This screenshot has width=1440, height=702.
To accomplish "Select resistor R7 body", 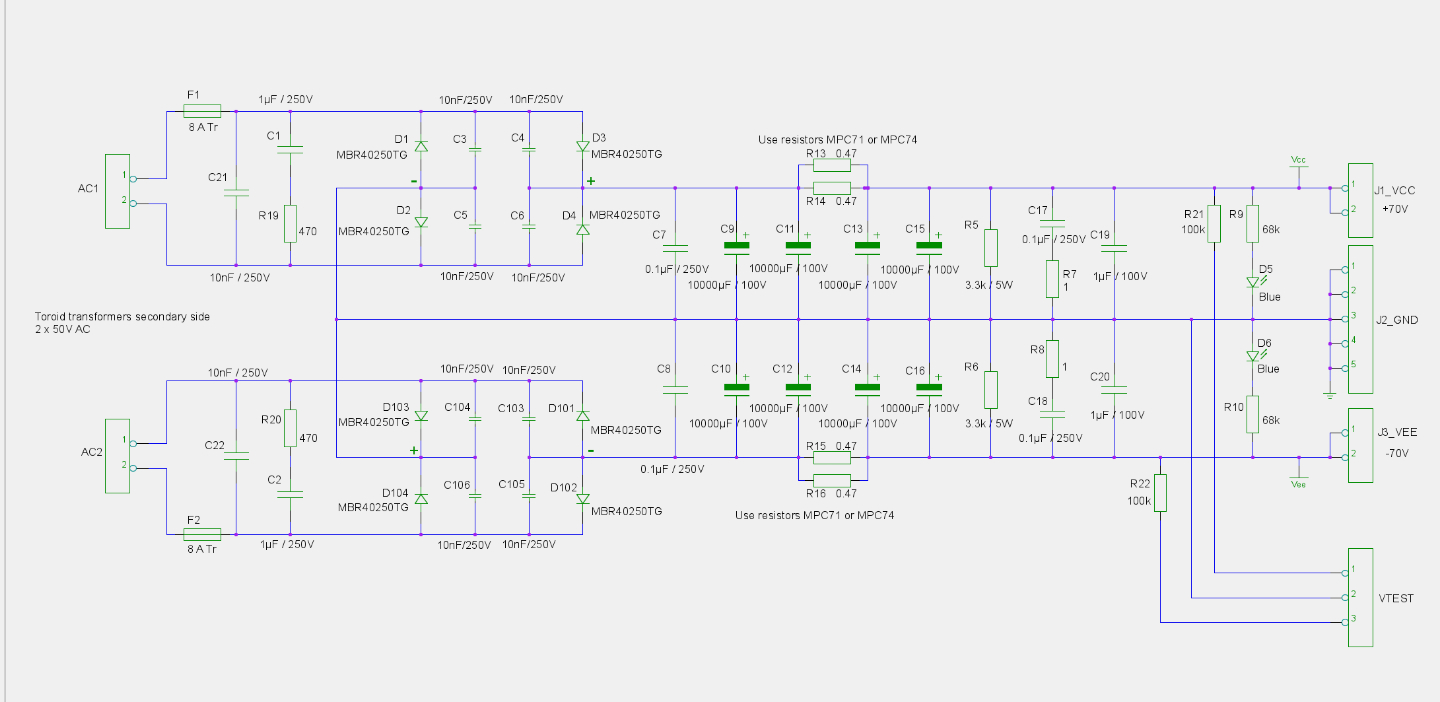I will [1052, 279].
